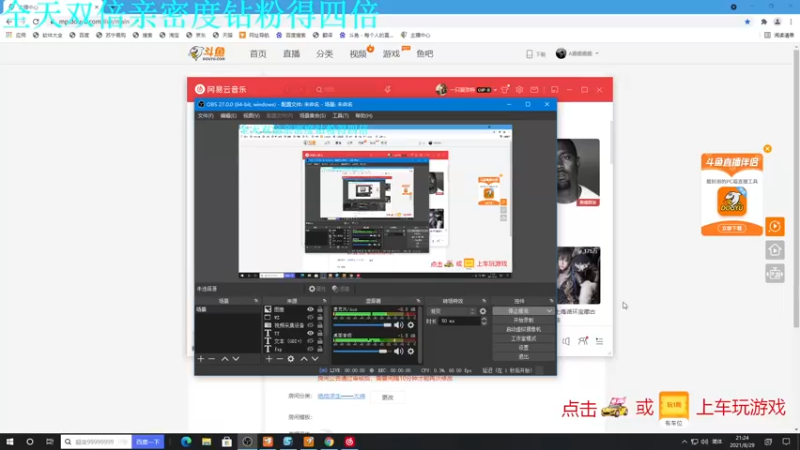800x450 pixels.
Task: Open the View menu in OBS
Action: (251, 116)
